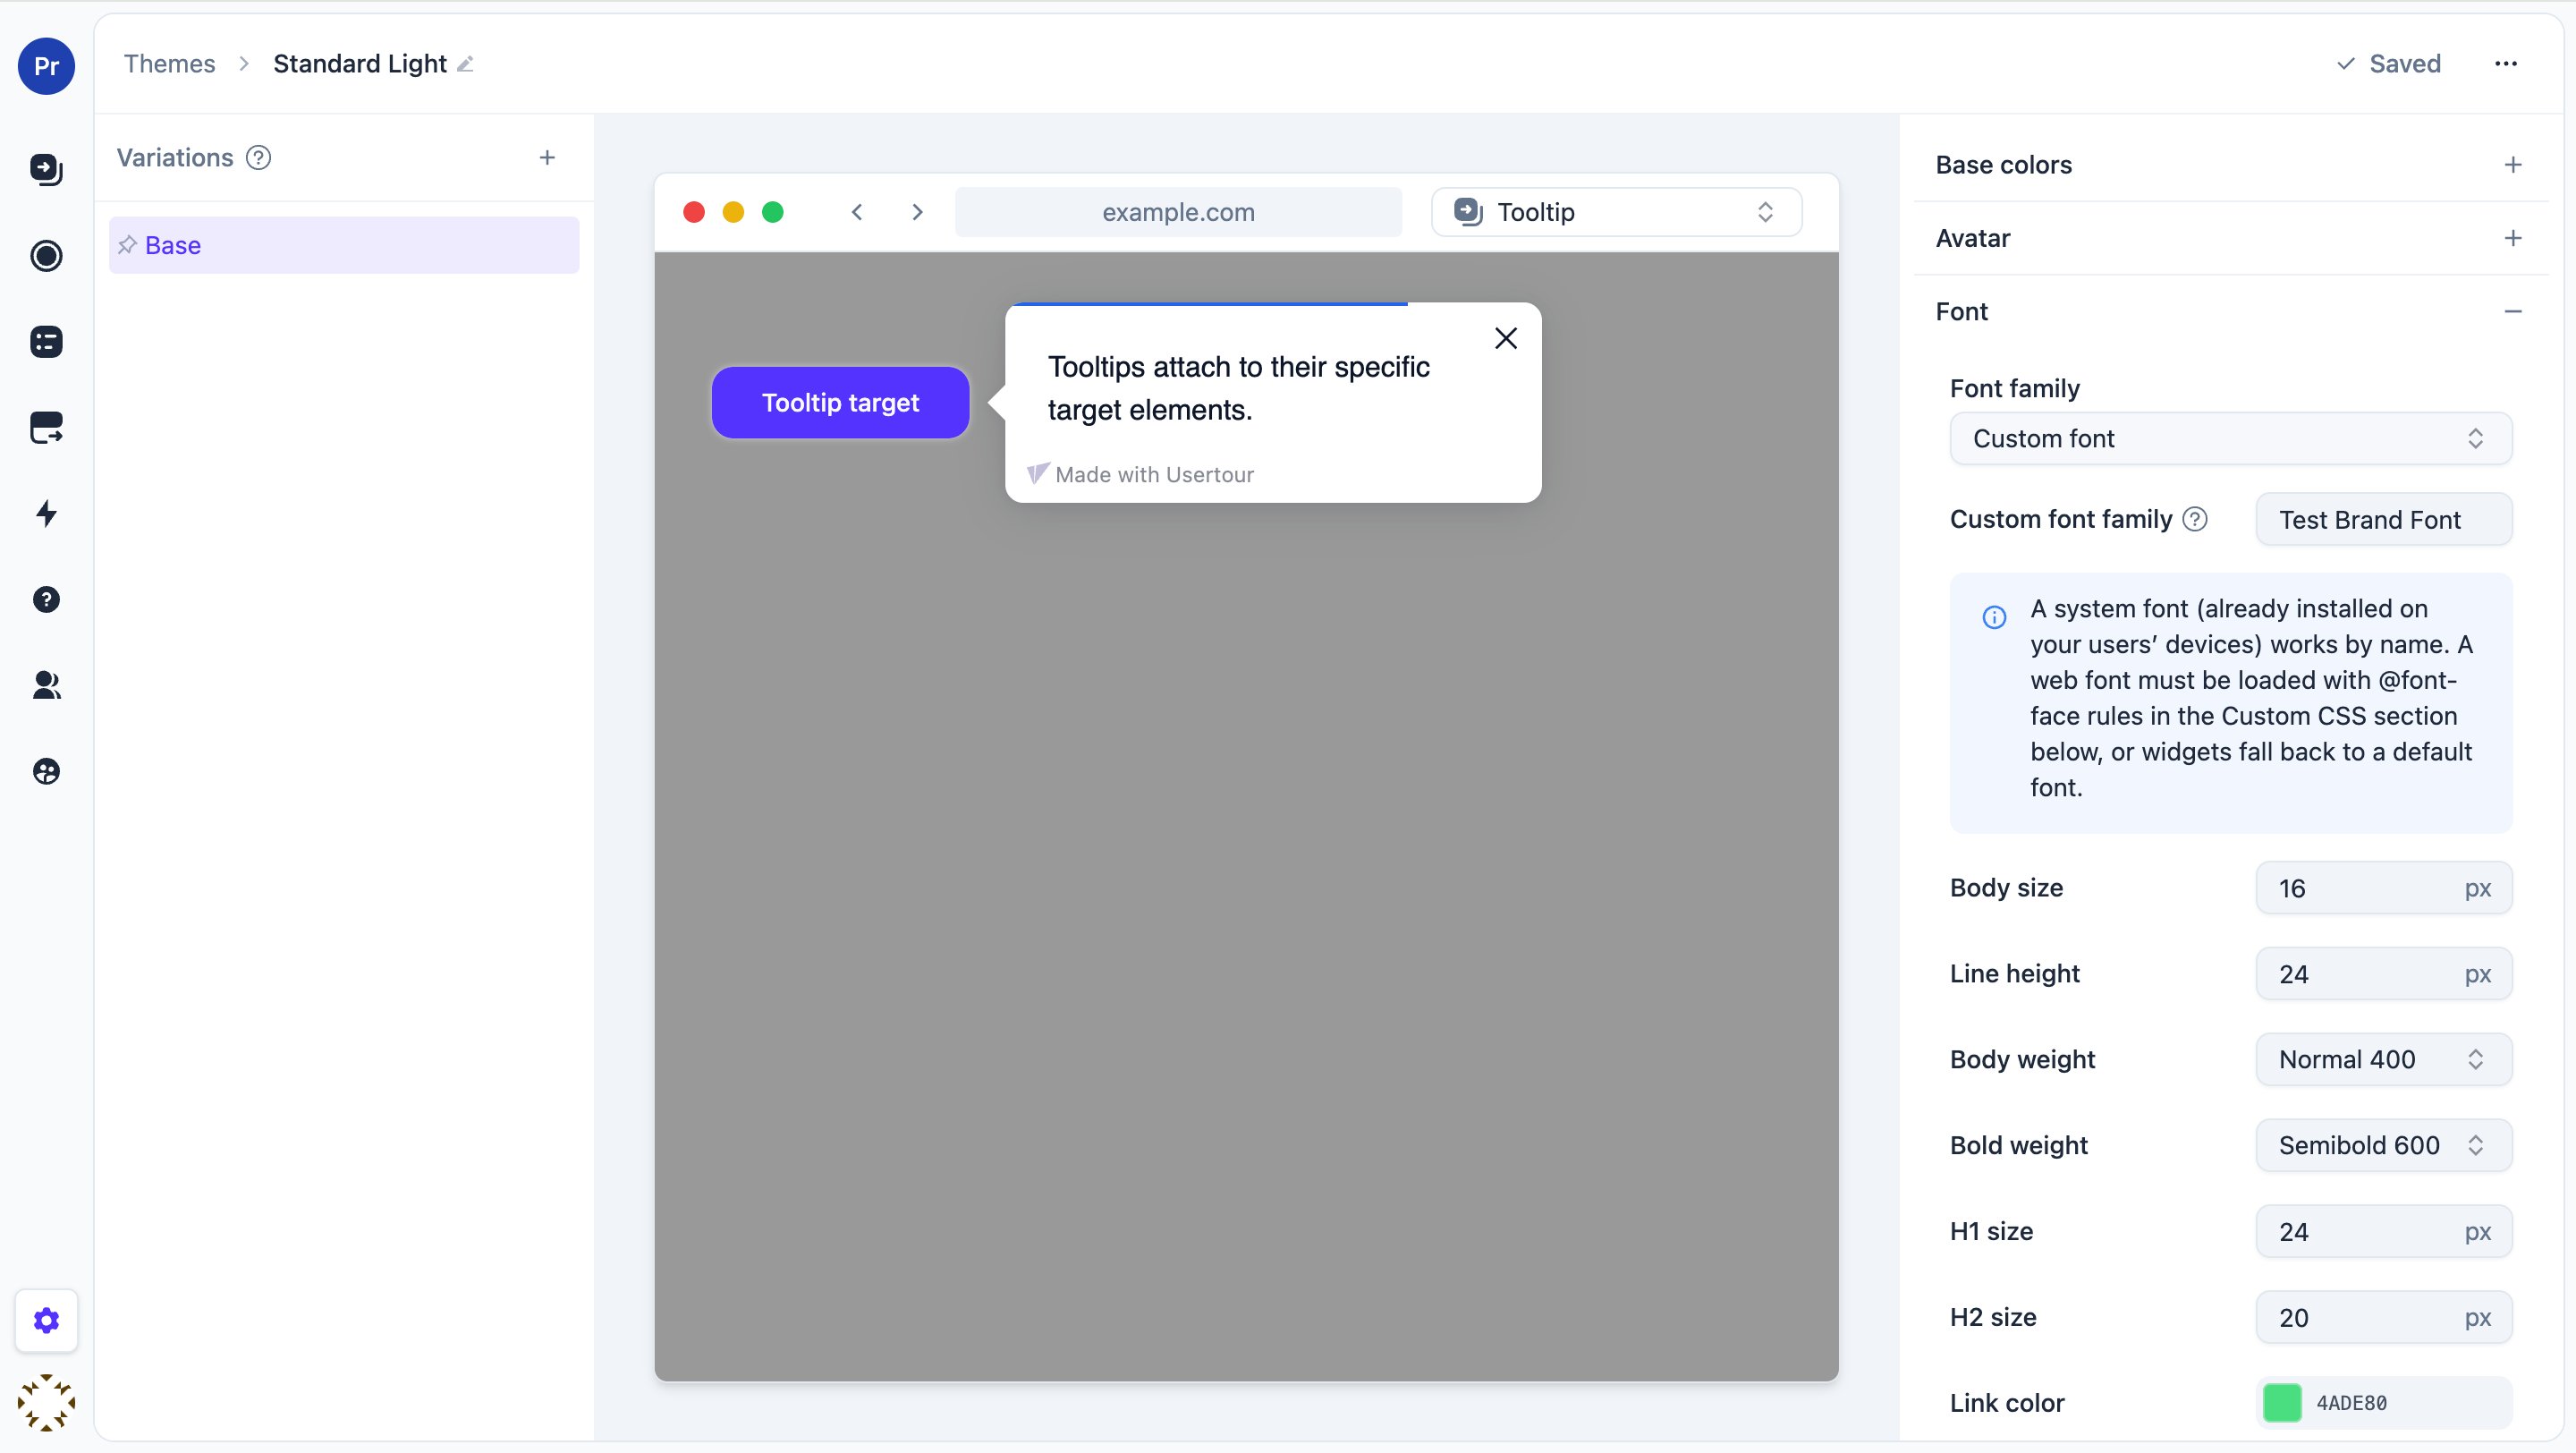Open the three-dot more options menu
The height and width of the screenshot is (1453, 2576).
pyautogui.click(x=2506, y=64)
